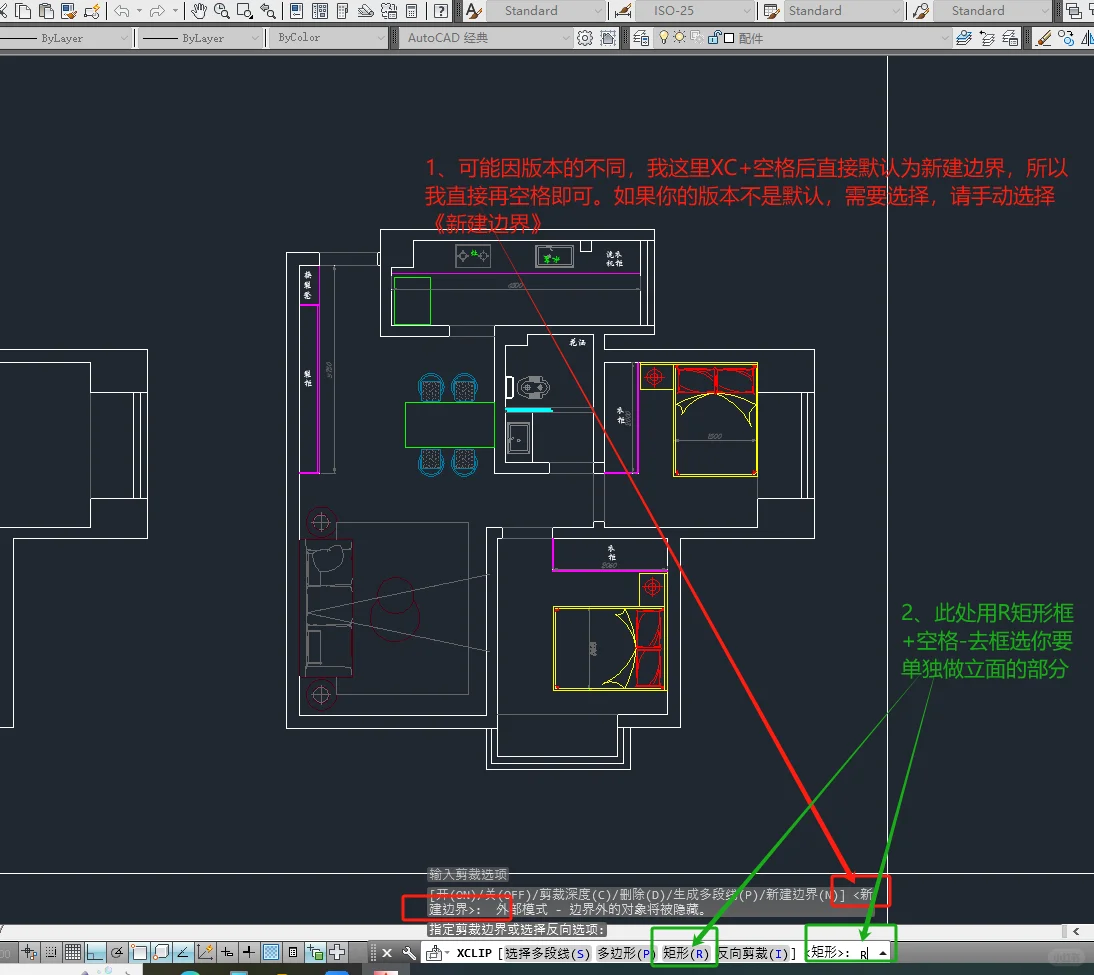1094x975 pixels.
Task: Expand command line history up arrow
Action: click(883, 953)
